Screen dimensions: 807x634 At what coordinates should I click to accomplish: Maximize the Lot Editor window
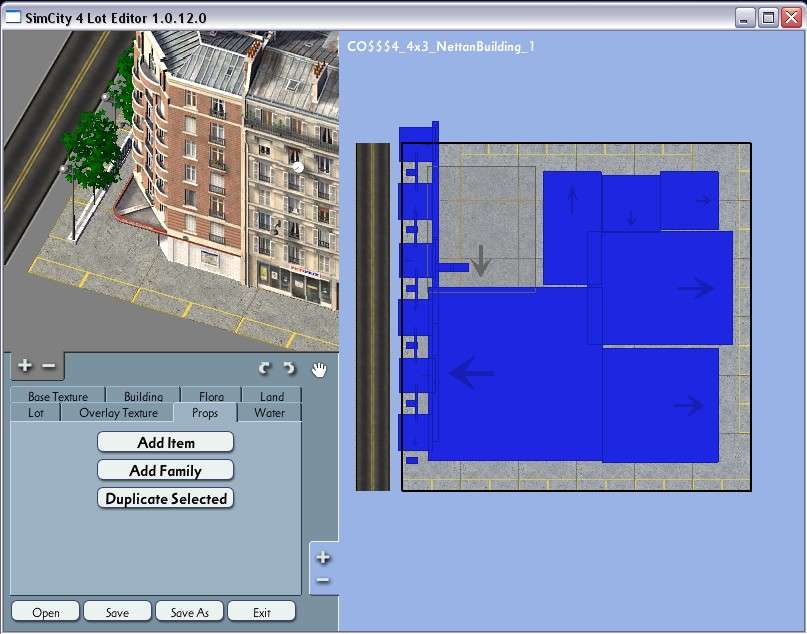click(767, 18)
